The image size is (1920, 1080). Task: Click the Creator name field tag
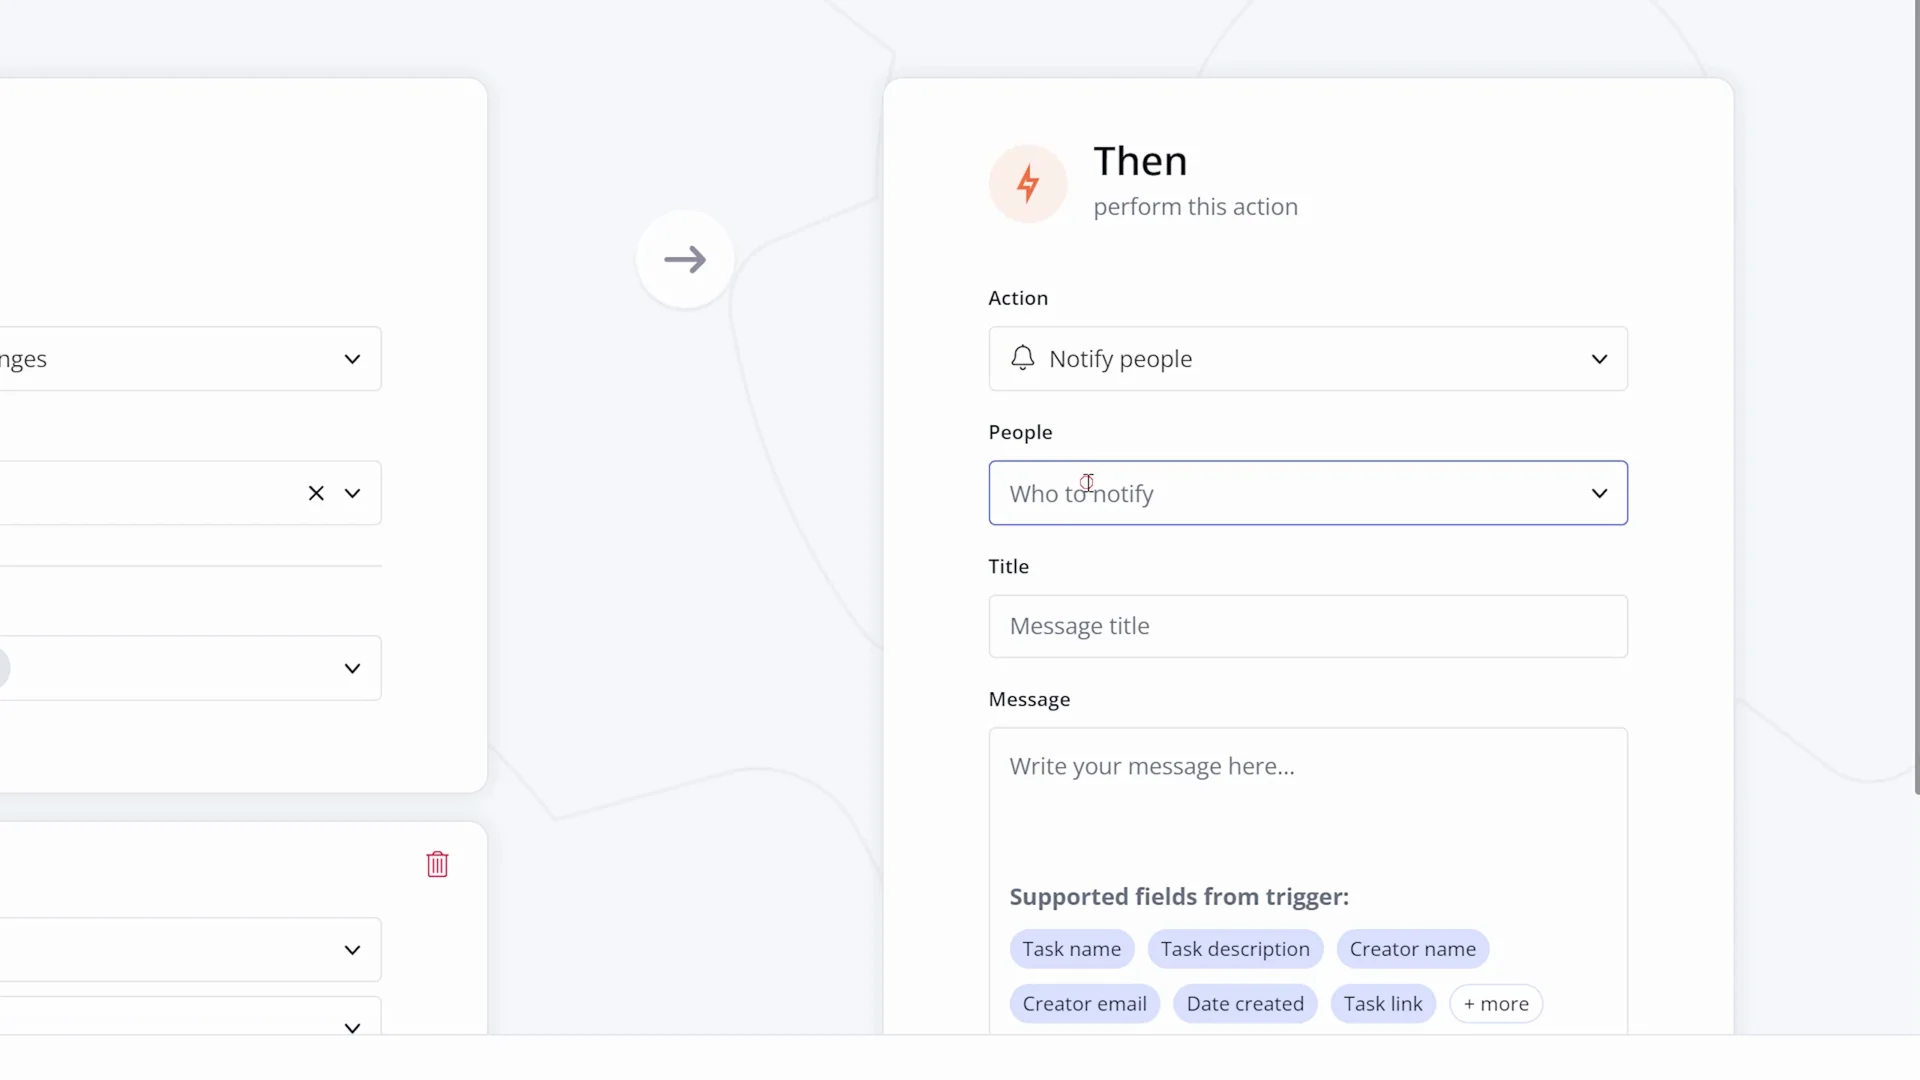1412,948
